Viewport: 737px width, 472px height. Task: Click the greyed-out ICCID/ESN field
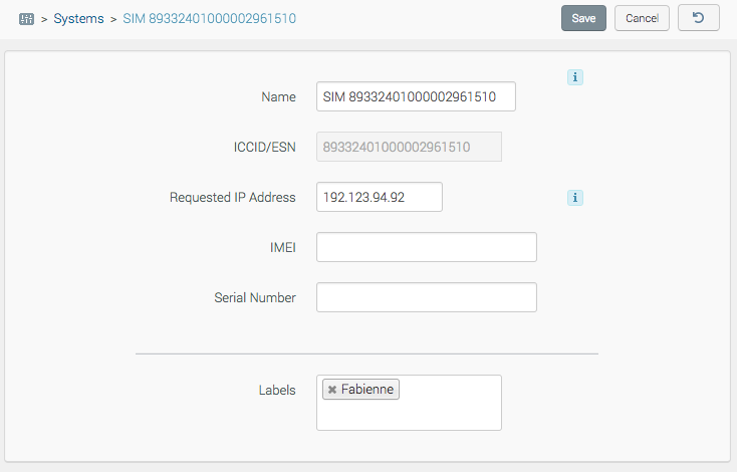pos(408,147)
